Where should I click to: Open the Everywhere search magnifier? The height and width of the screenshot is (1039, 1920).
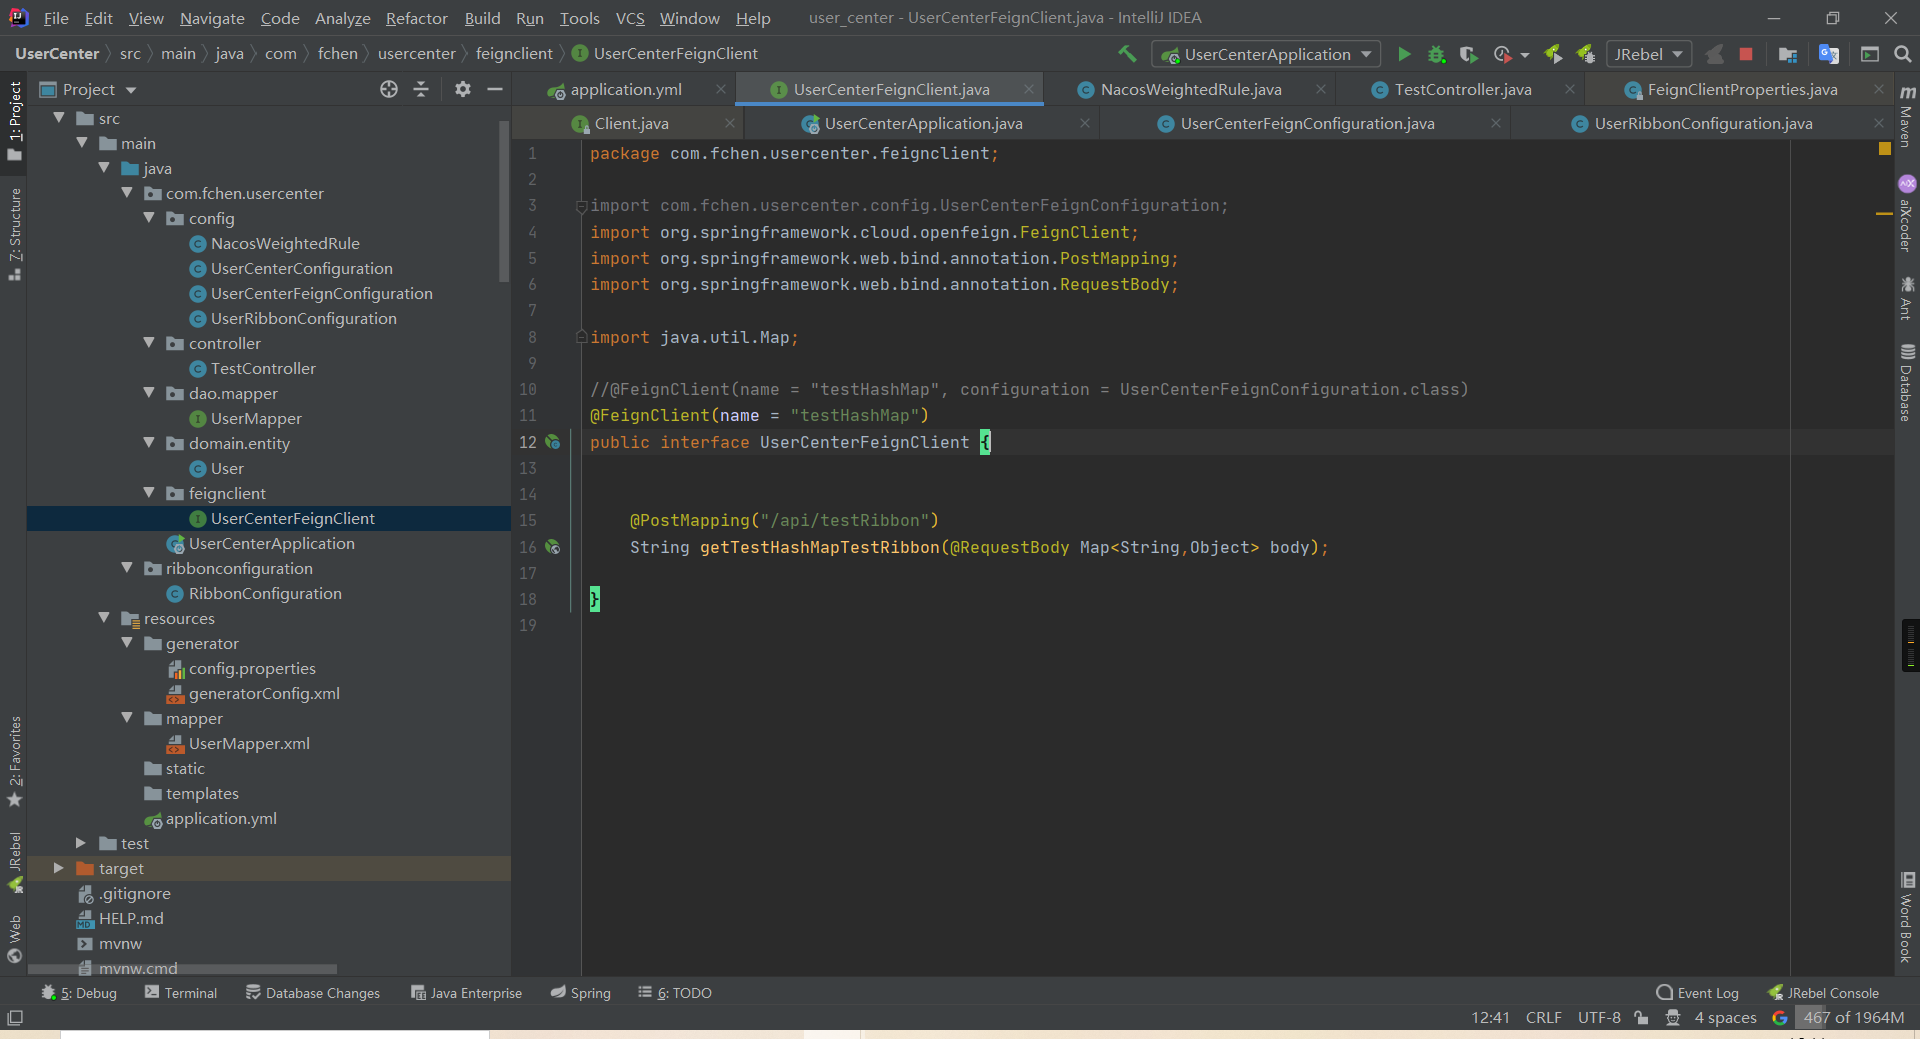coord(1903,54)
